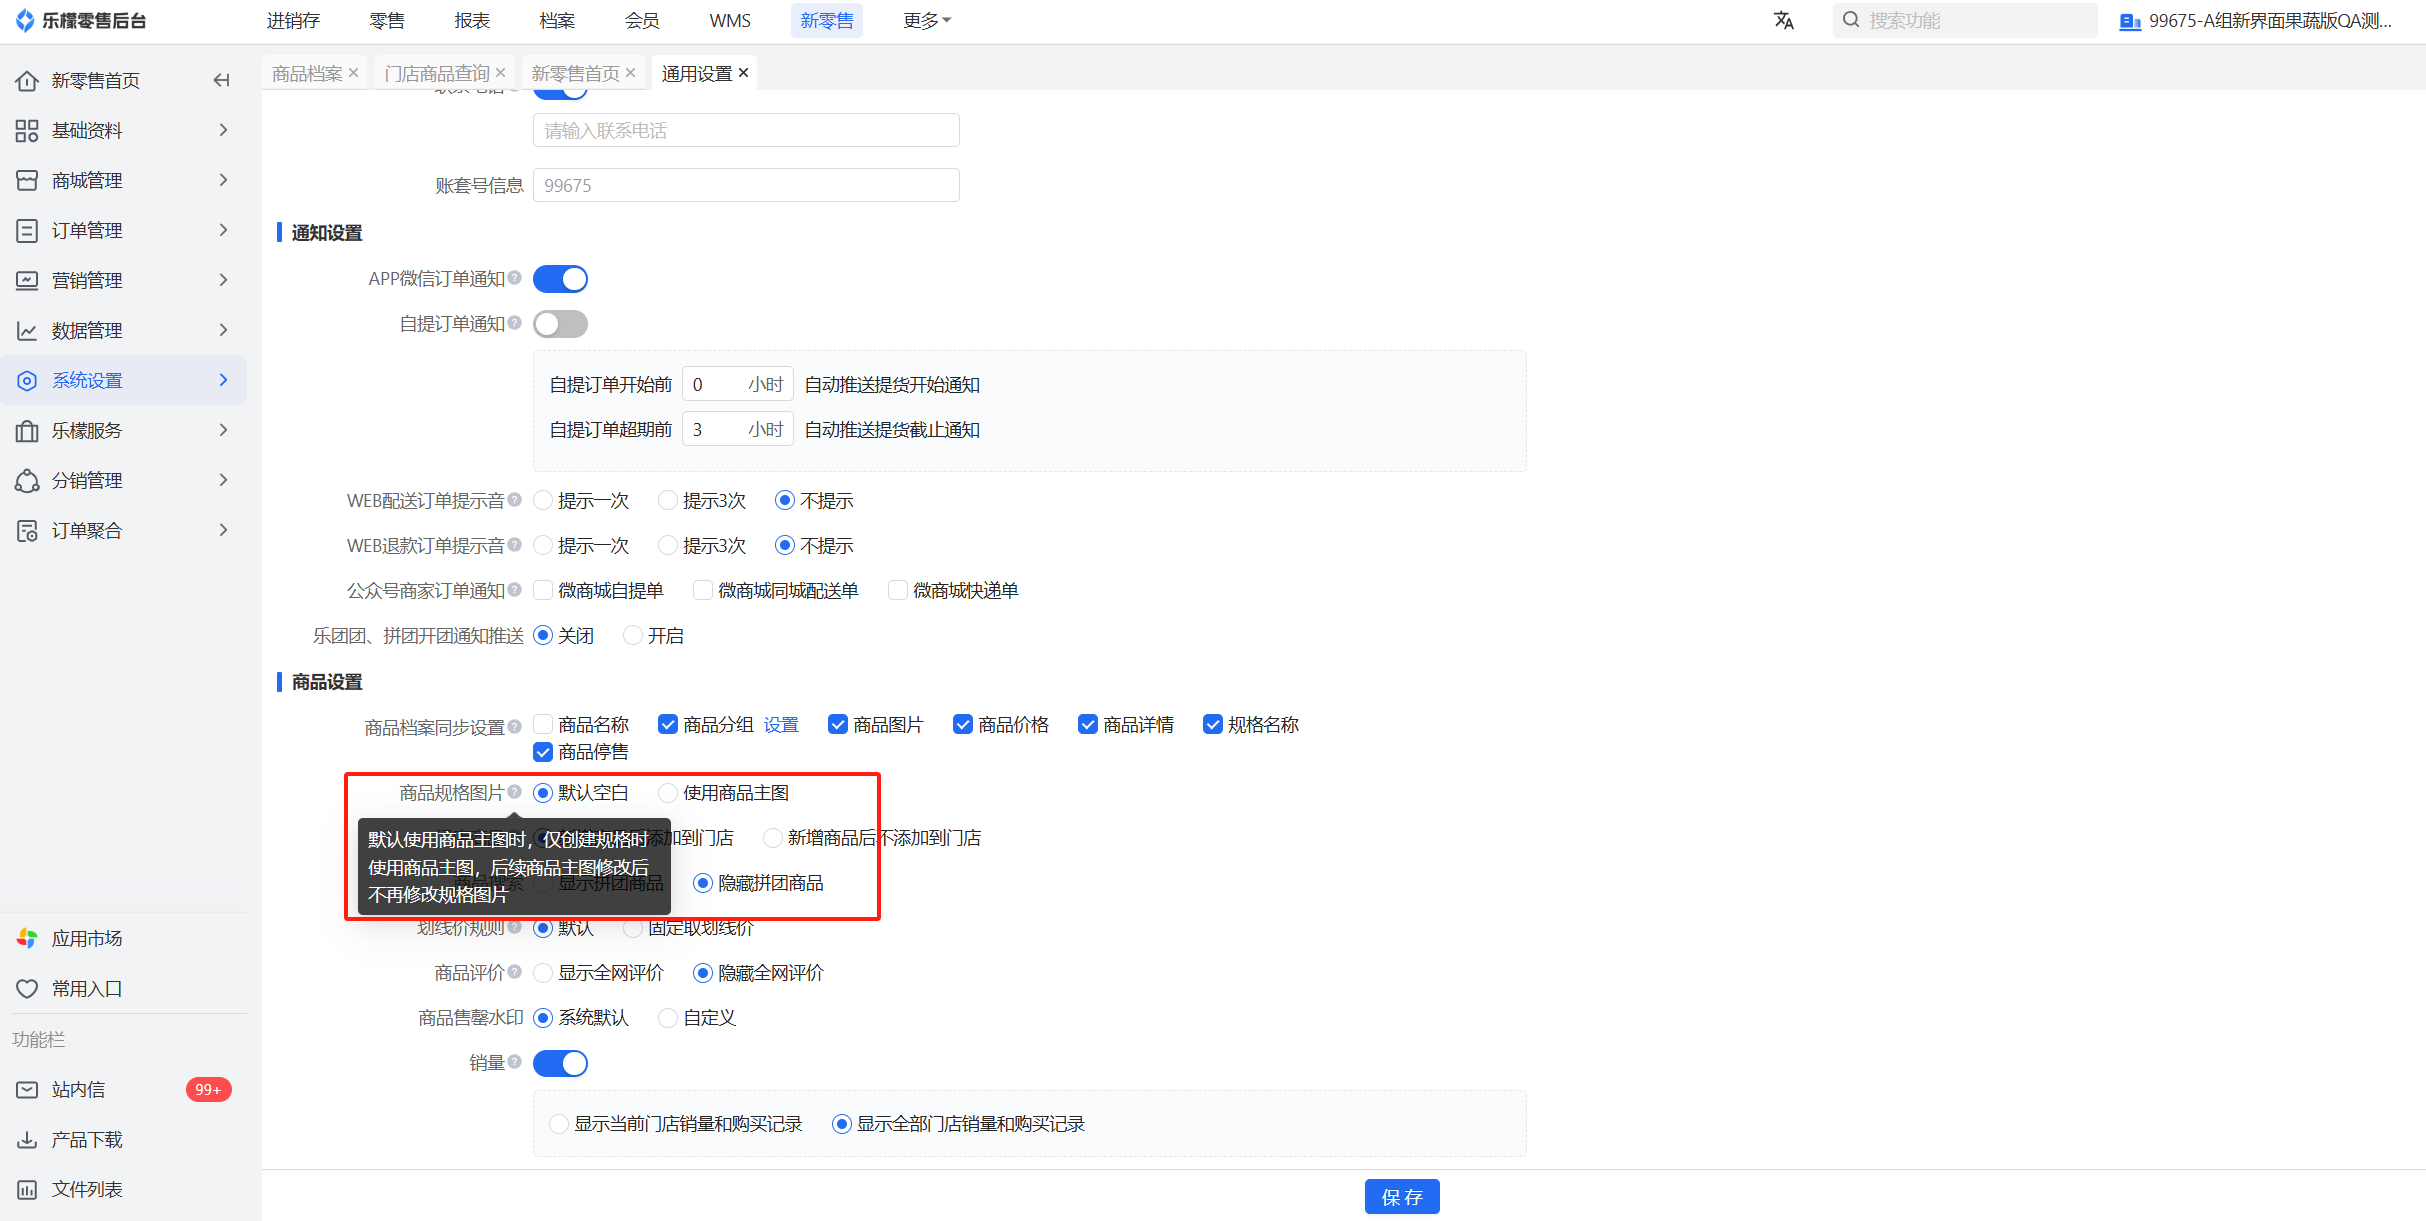Check the 微商城快递单 checkbox

tap(898, 590)
